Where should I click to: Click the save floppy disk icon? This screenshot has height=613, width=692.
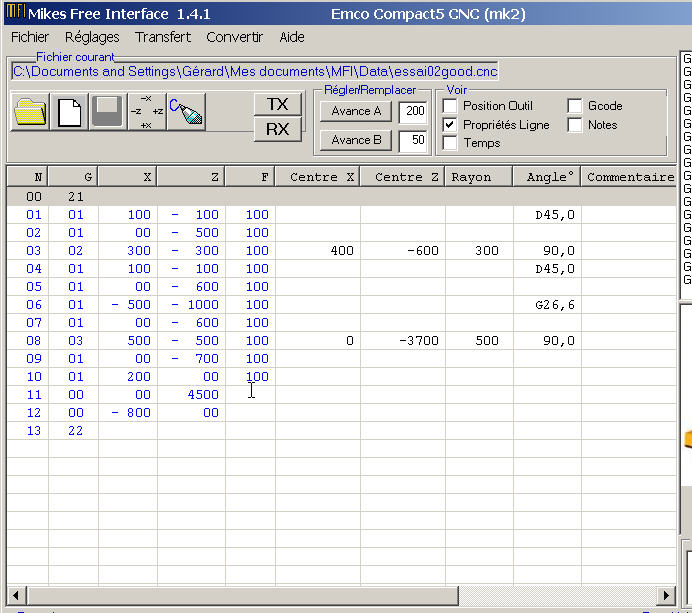[108, 112]
